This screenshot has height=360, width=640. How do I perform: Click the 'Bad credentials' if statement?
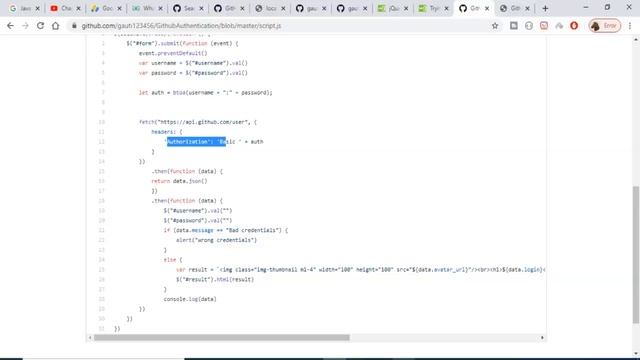click(226, 230)
